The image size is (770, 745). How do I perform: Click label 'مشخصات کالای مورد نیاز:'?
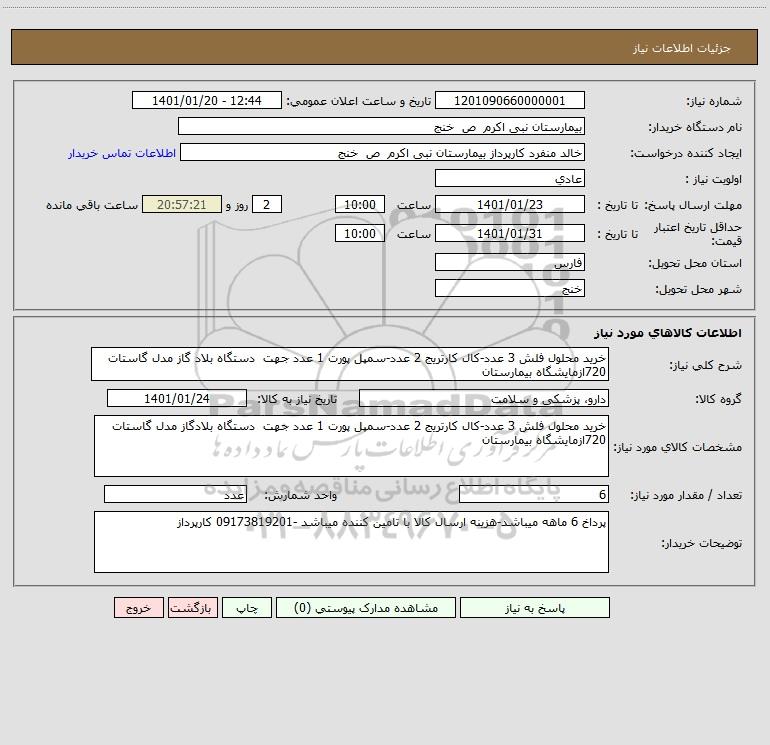pos(678,447)
